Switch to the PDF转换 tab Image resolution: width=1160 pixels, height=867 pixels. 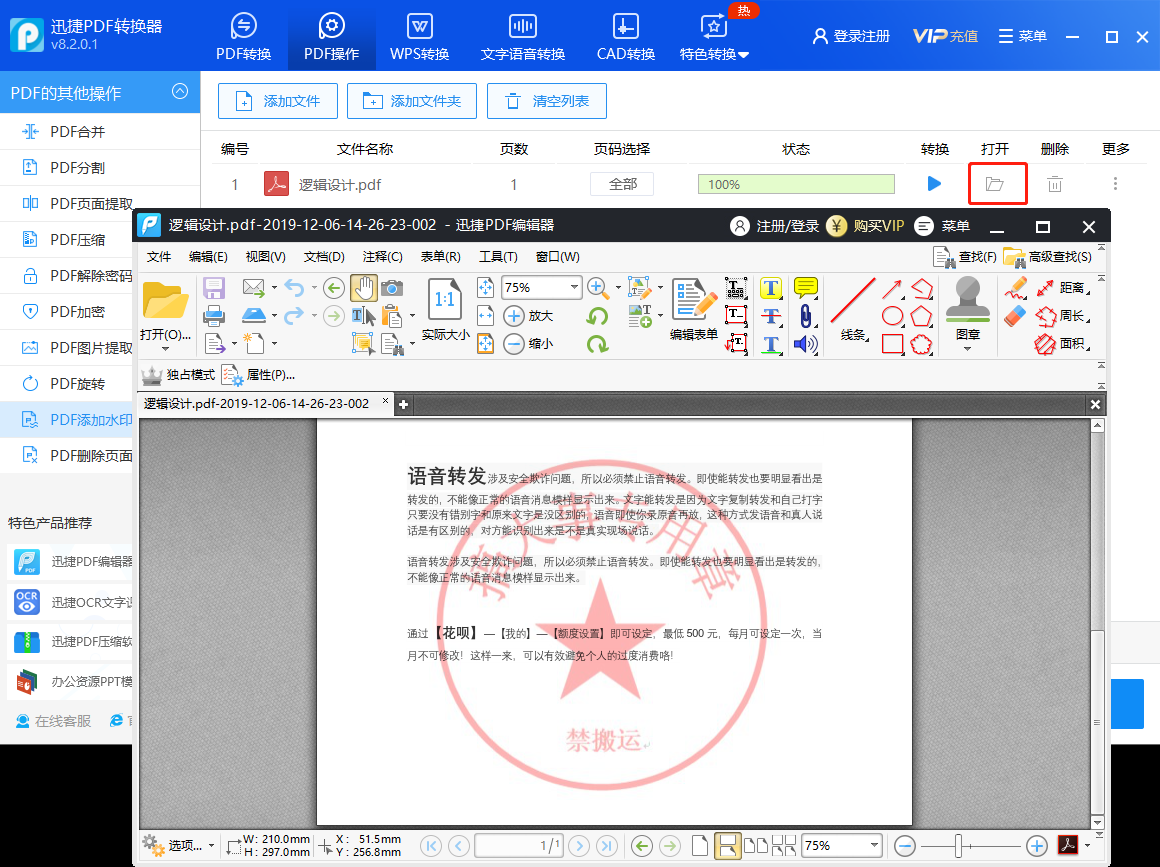coord(243,37)
